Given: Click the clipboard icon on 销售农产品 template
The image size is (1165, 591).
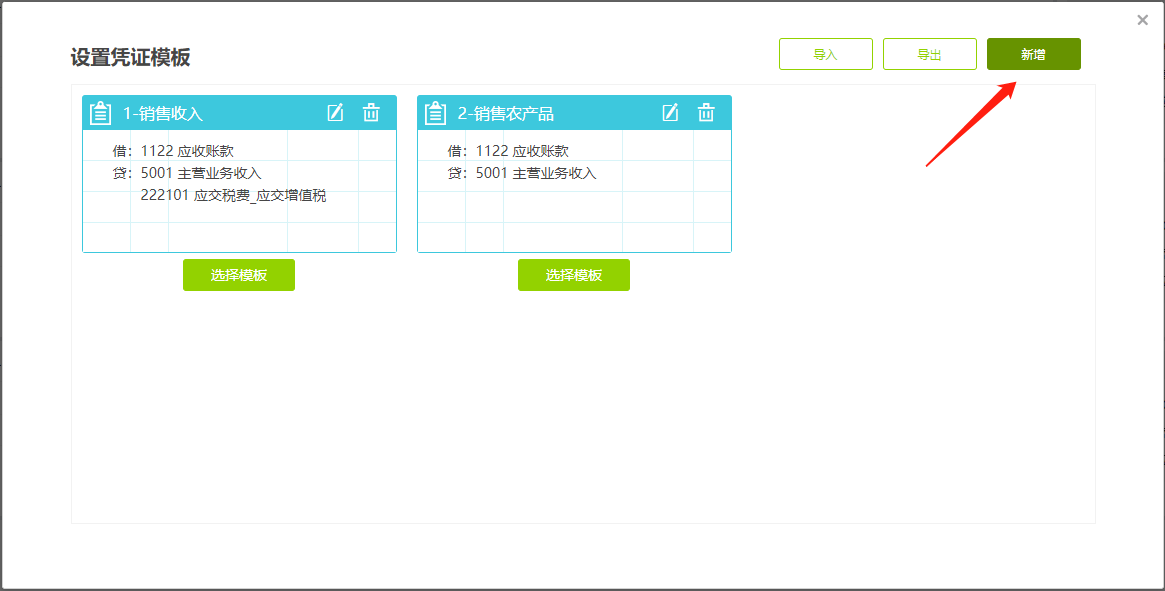Looking at the screenshot, I should click(435, 112).
